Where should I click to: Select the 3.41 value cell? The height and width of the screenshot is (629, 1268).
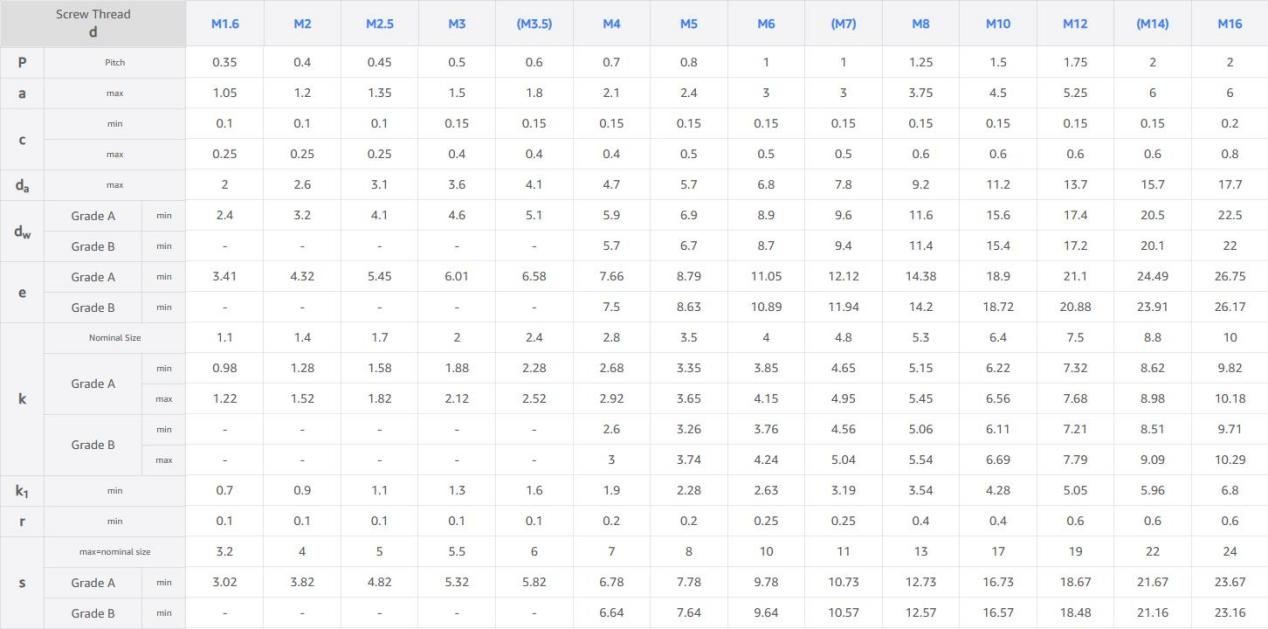(224, 277)
